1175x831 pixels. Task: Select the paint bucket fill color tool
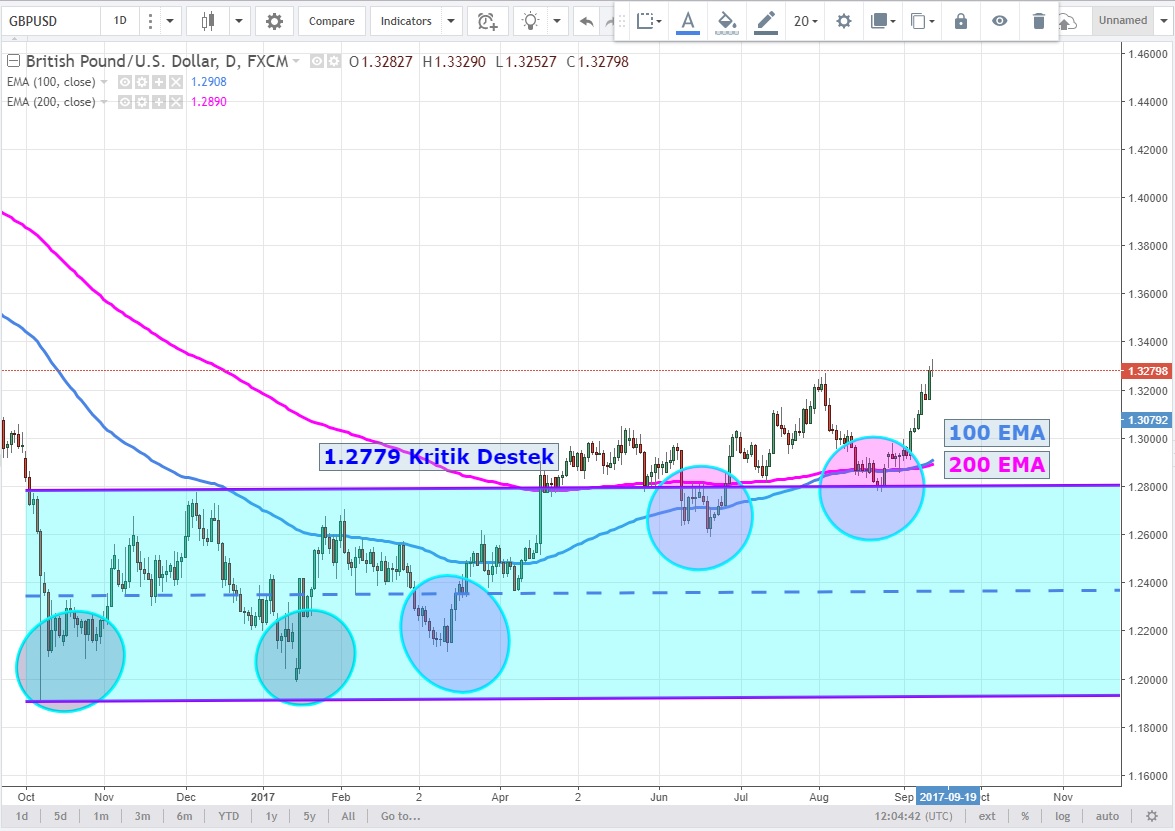[728, 21]
